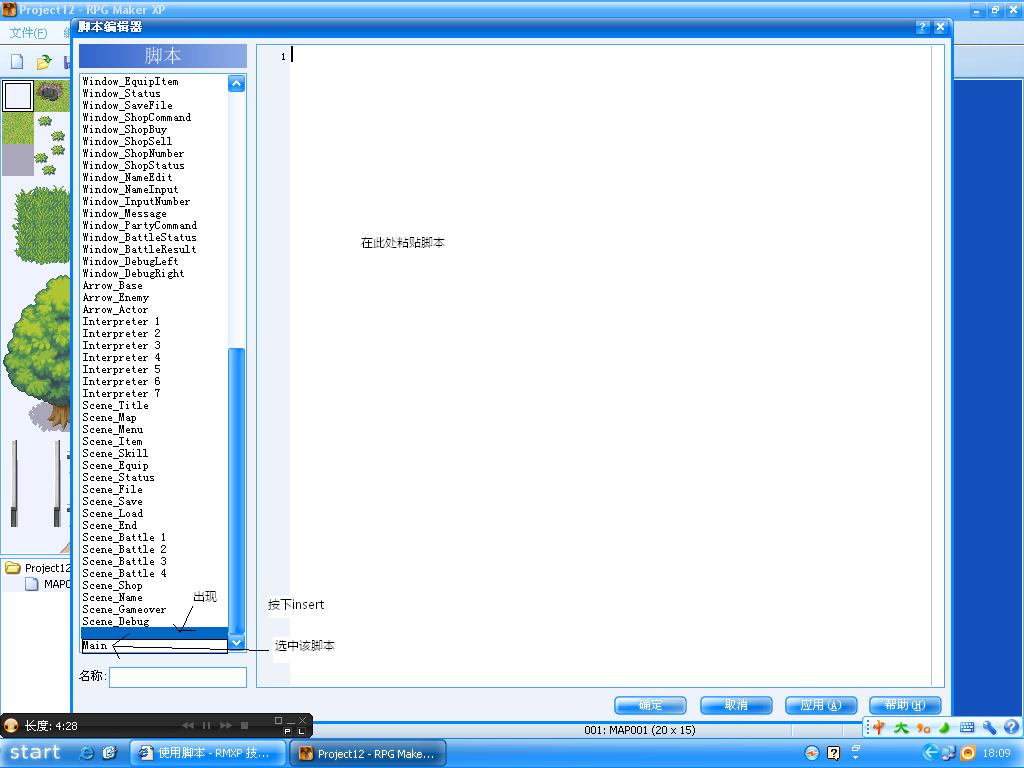
Task: Open the 文件(F) menu
Action: 28,33
